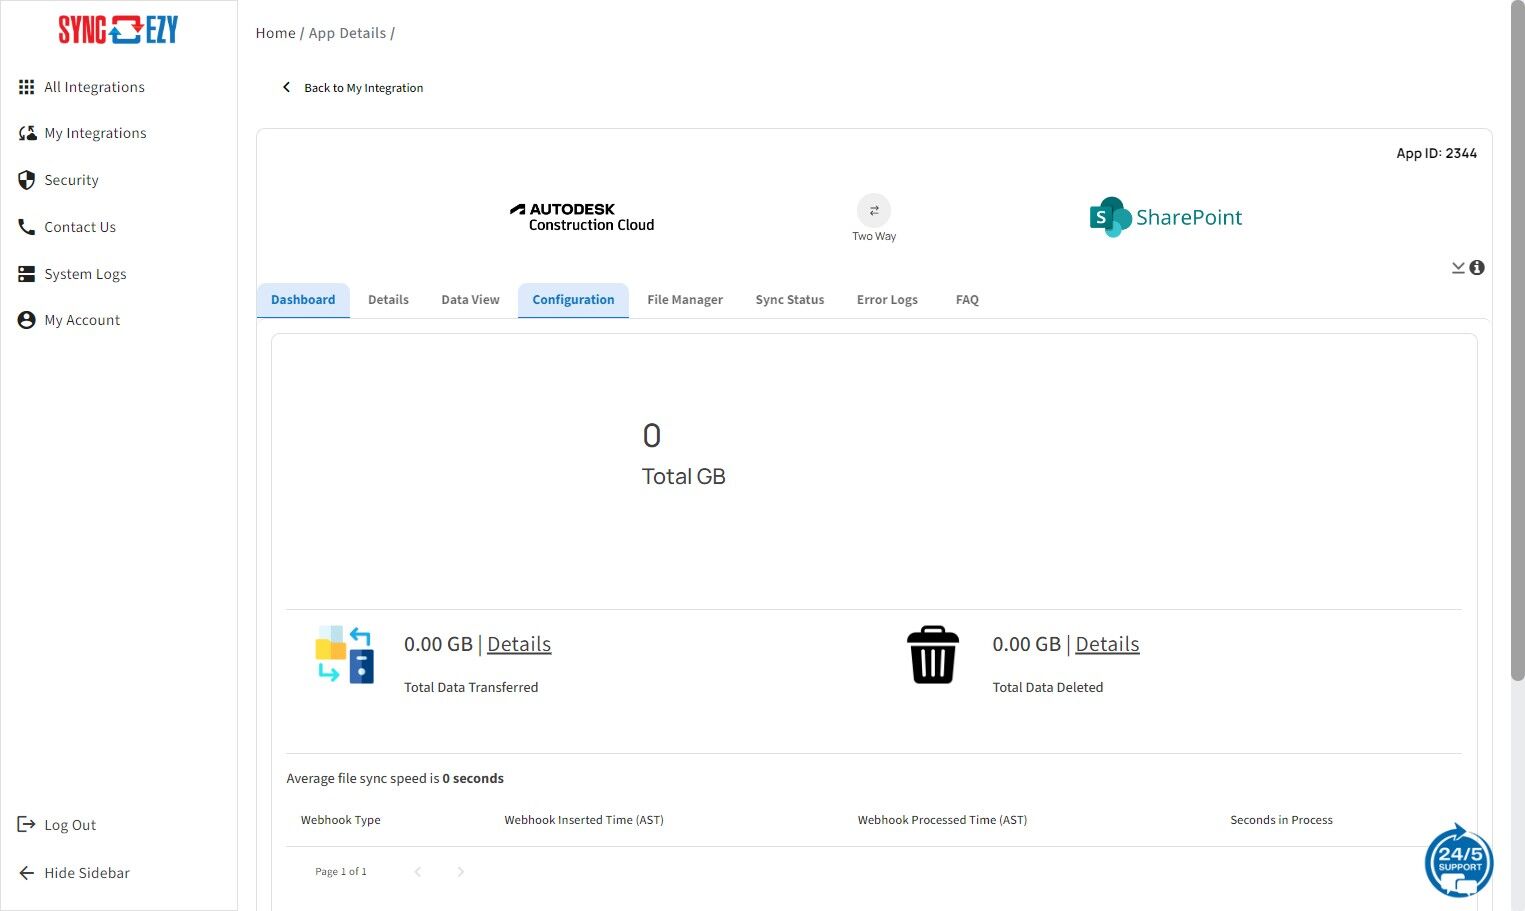Select the Sync Status tab

[x=790, y=300]
